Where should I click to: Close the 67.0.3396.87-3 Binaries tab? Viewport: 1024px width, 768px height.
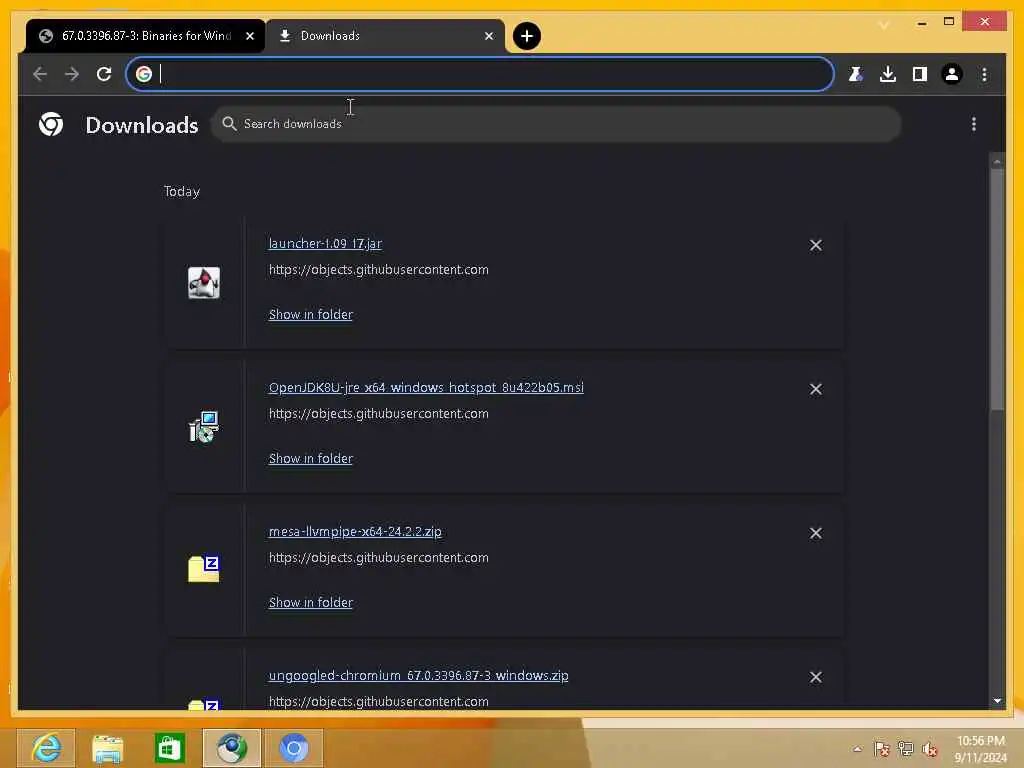click(250, 36)
